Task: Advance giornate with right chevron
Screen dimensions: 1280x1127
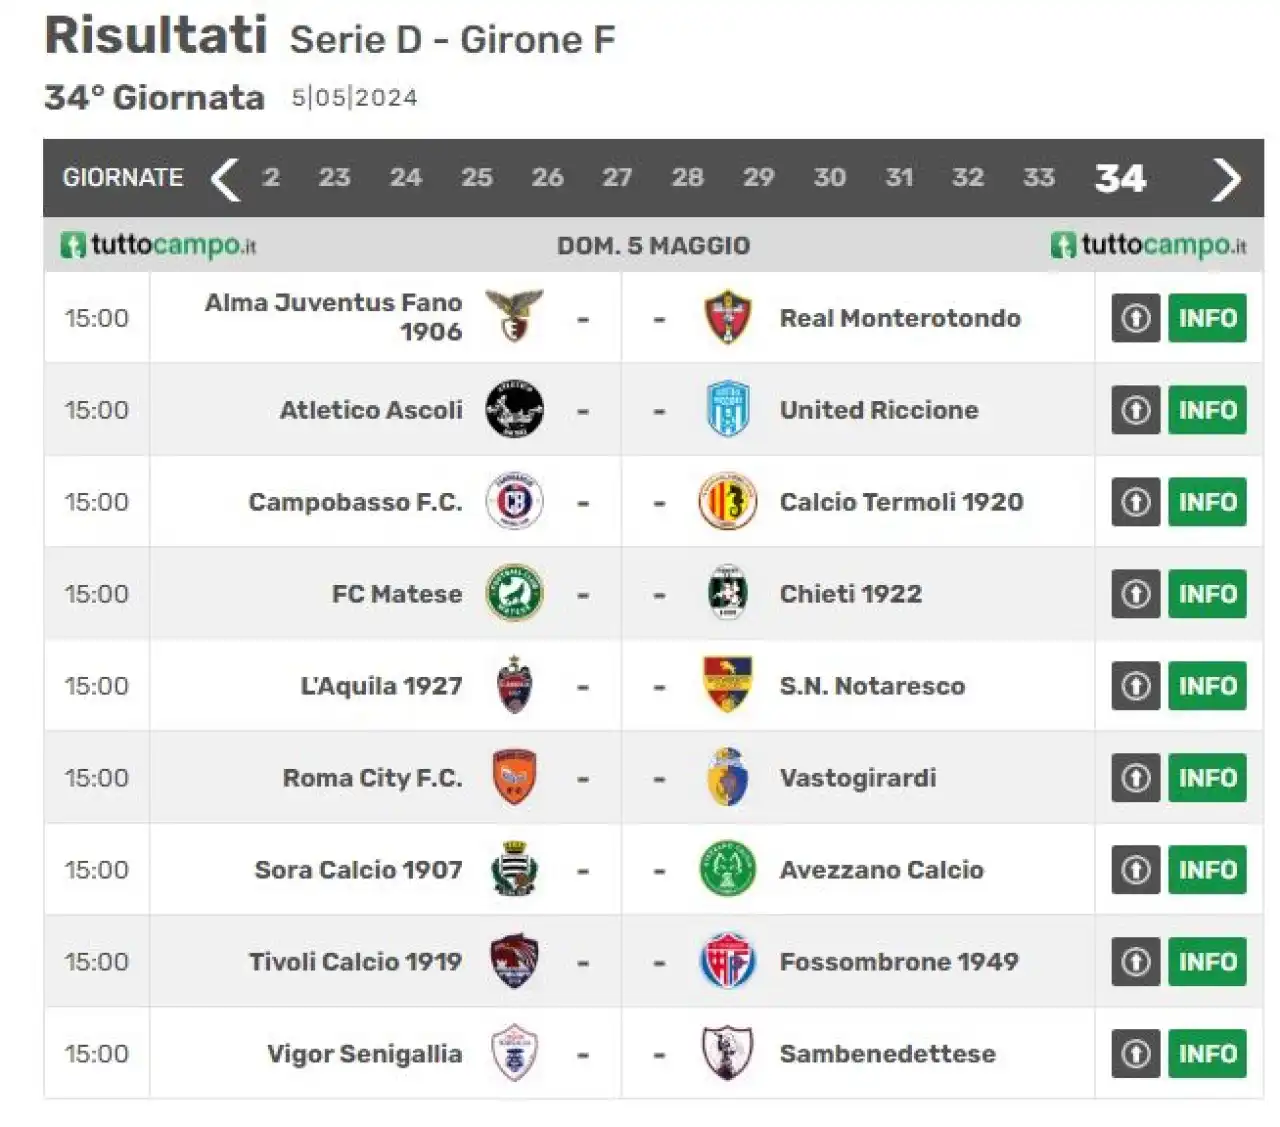Action: click(1226, 179)
